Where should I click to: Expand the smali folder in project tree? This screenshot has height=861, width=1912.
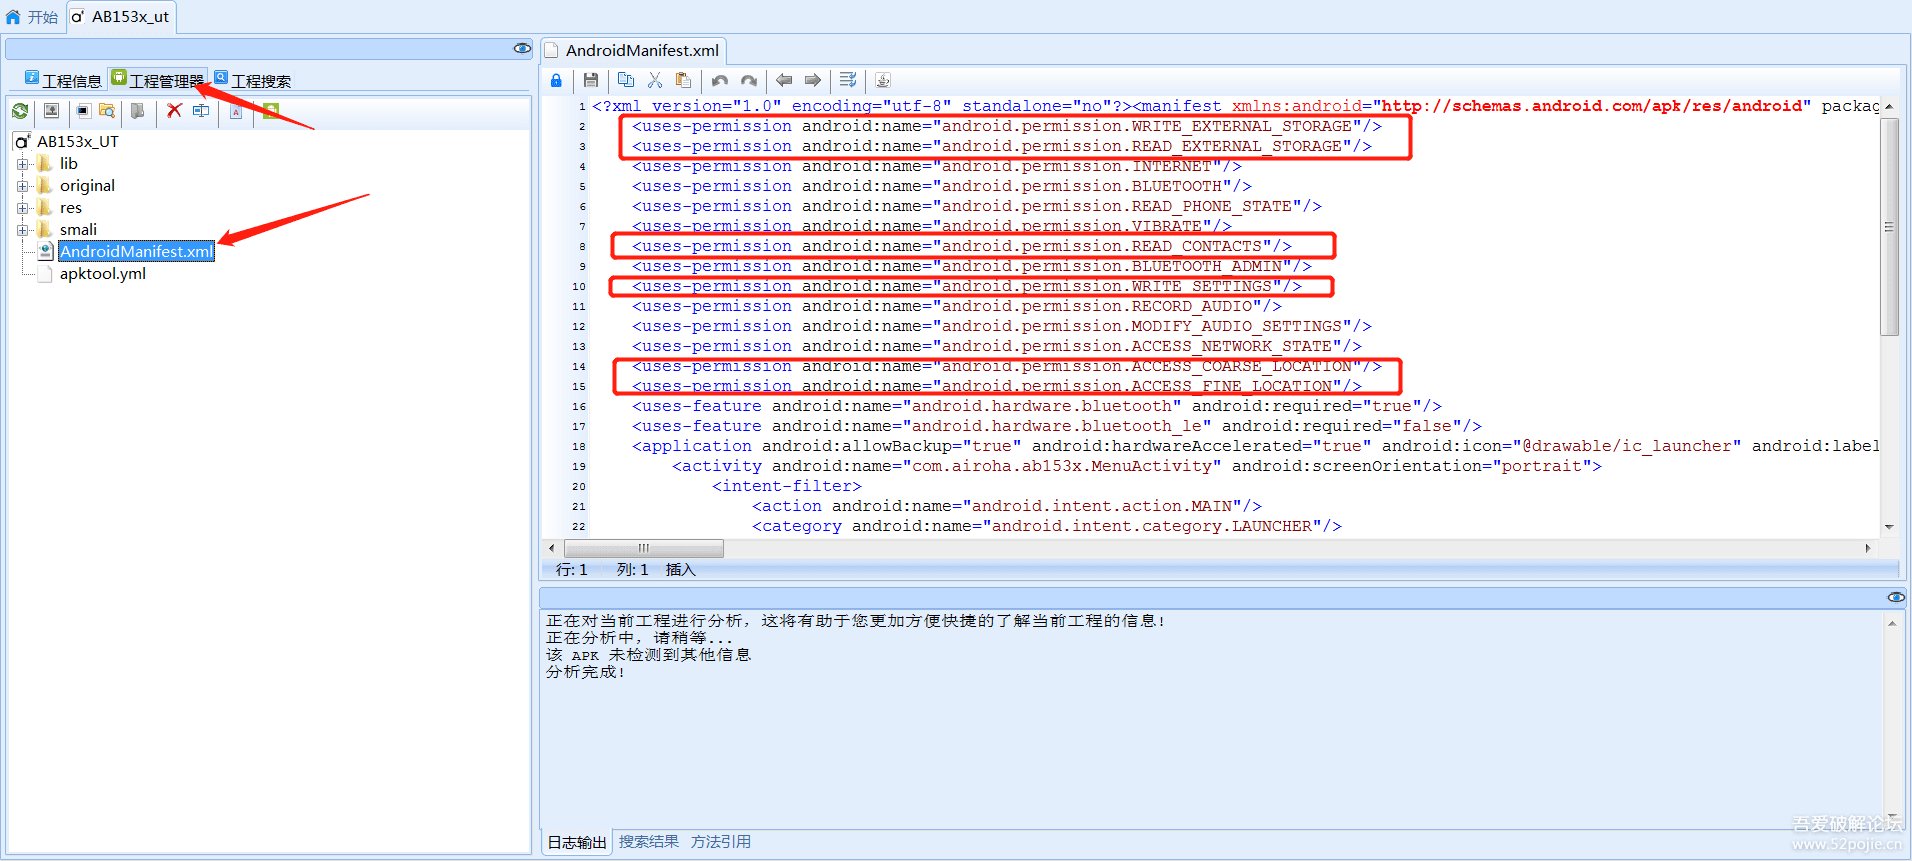click(x=23, y=230)
